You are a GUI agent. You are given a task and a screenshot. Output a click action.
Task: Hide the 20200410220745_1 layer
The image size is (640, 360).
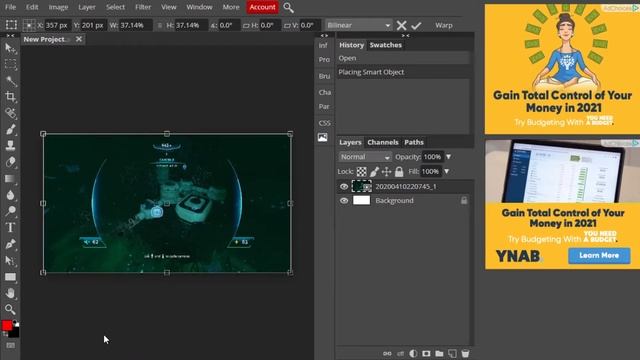click(344, 187)
